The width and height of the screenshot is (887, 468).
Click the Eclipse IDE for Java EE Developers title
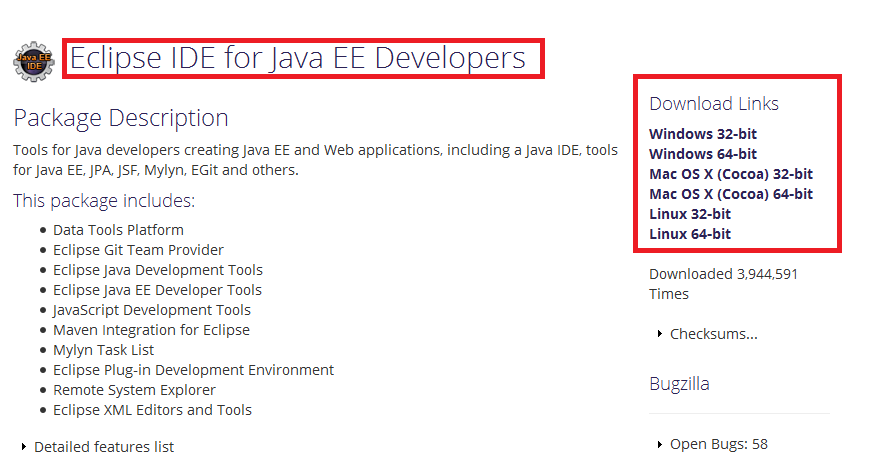tap(298, 58)
